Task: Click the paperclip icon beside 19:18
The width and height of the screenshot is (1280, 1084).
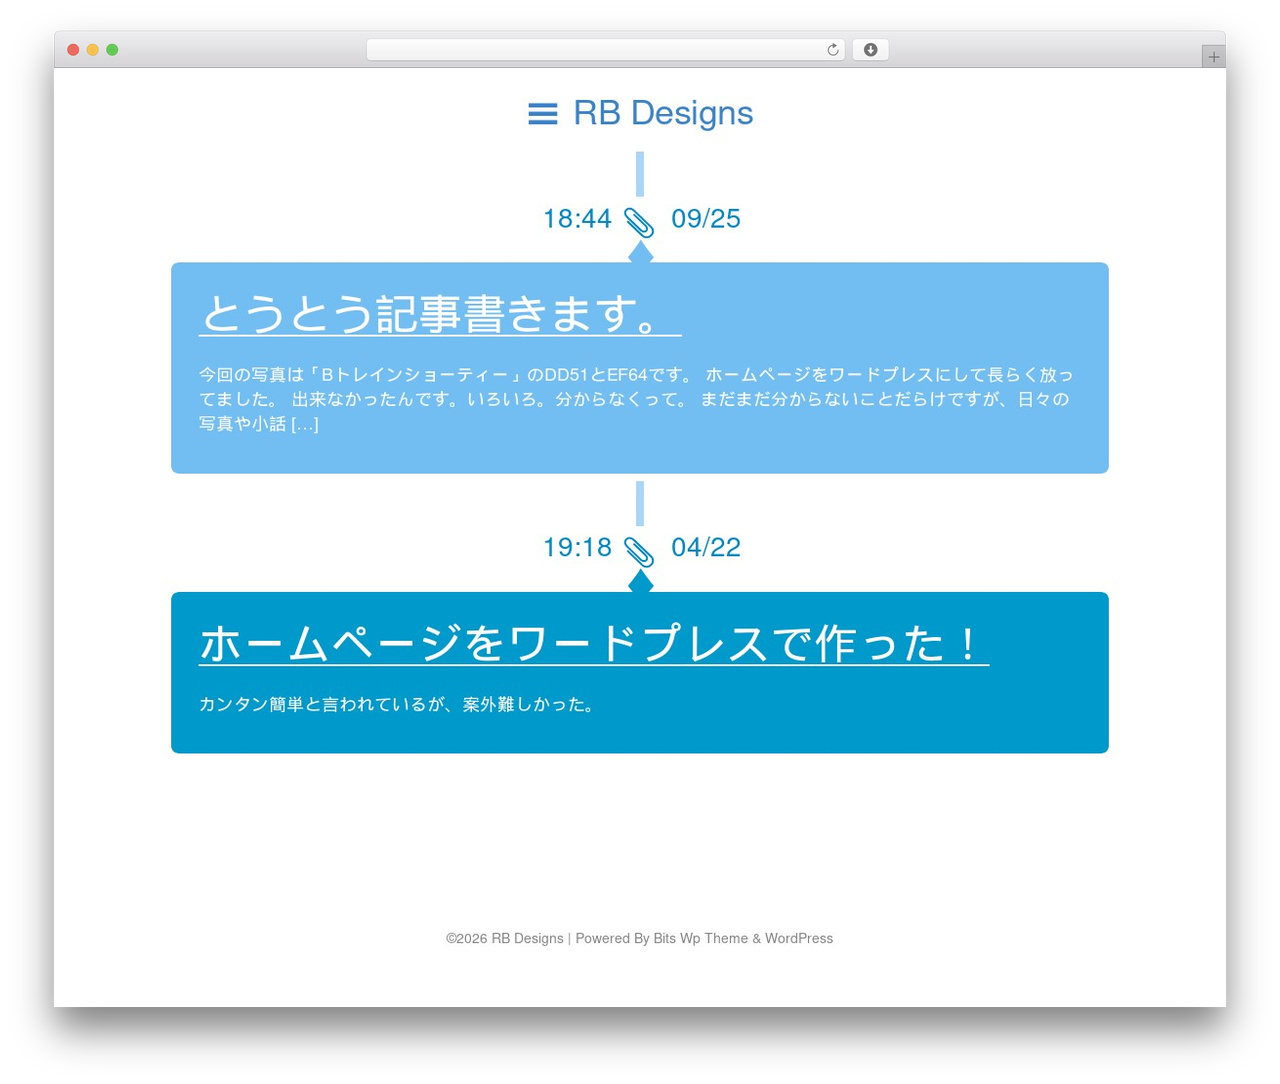Action: point(639,551)
